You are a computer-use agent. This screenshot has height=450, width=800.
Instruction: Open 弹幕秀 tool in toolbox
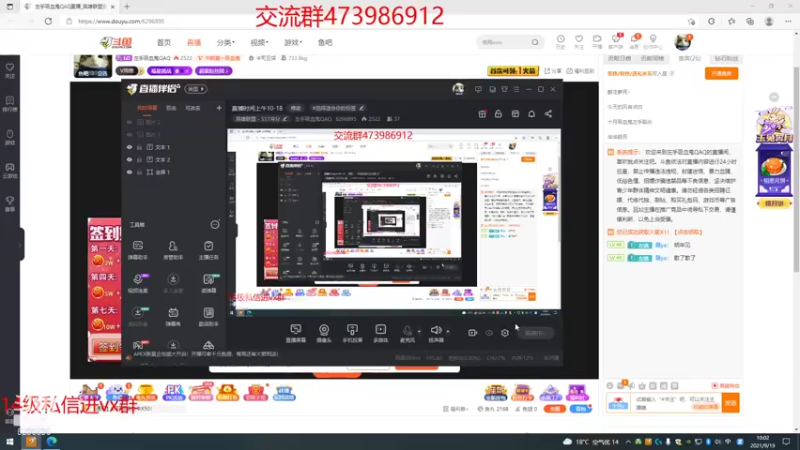click(x=173, y=317)
